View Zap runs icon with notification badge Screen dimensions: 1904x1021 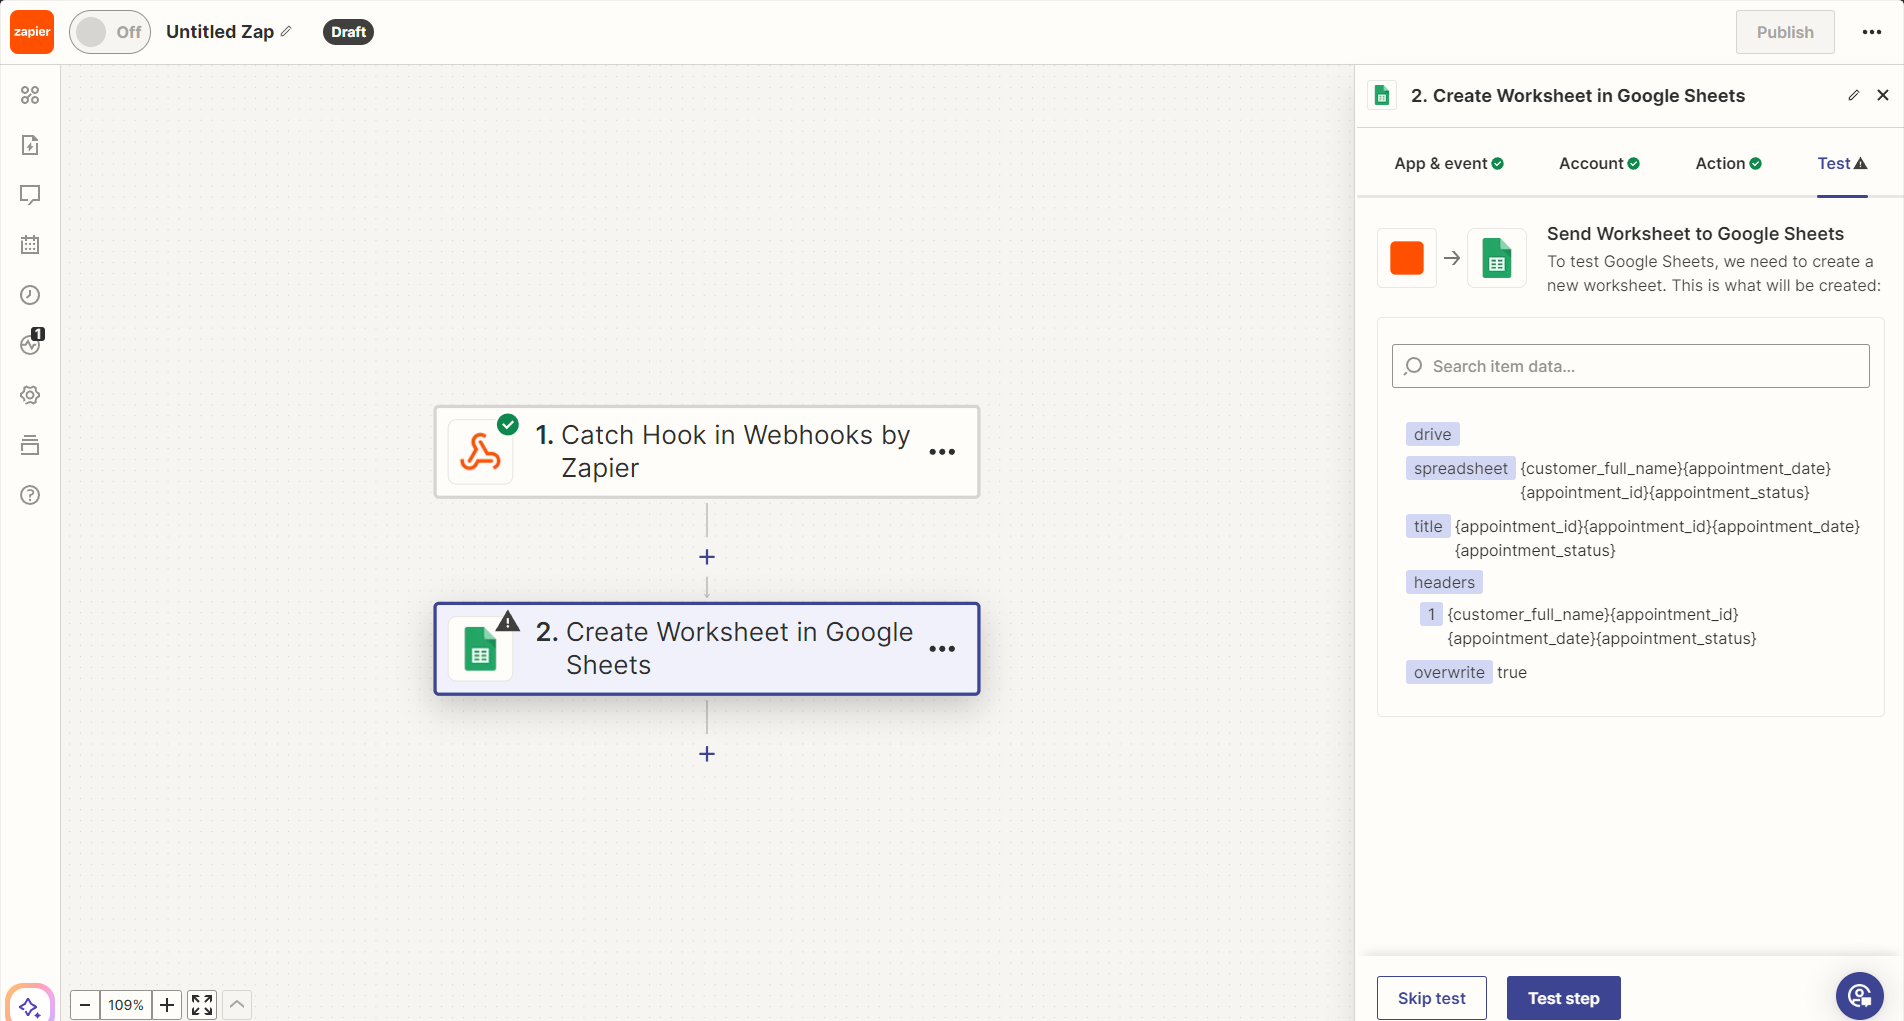click(x=29, y=344)
